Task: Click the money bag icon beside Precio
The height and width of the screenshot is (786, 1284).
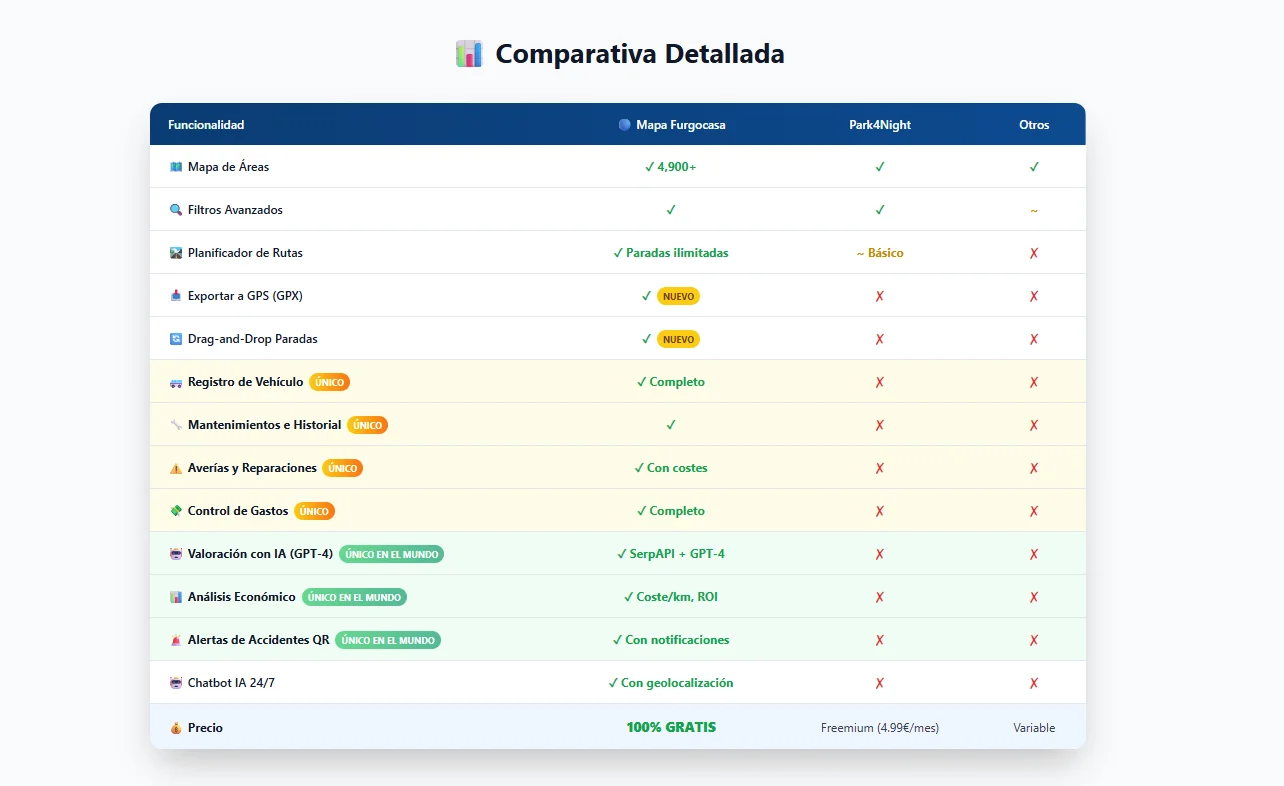Action: point(176,728)
